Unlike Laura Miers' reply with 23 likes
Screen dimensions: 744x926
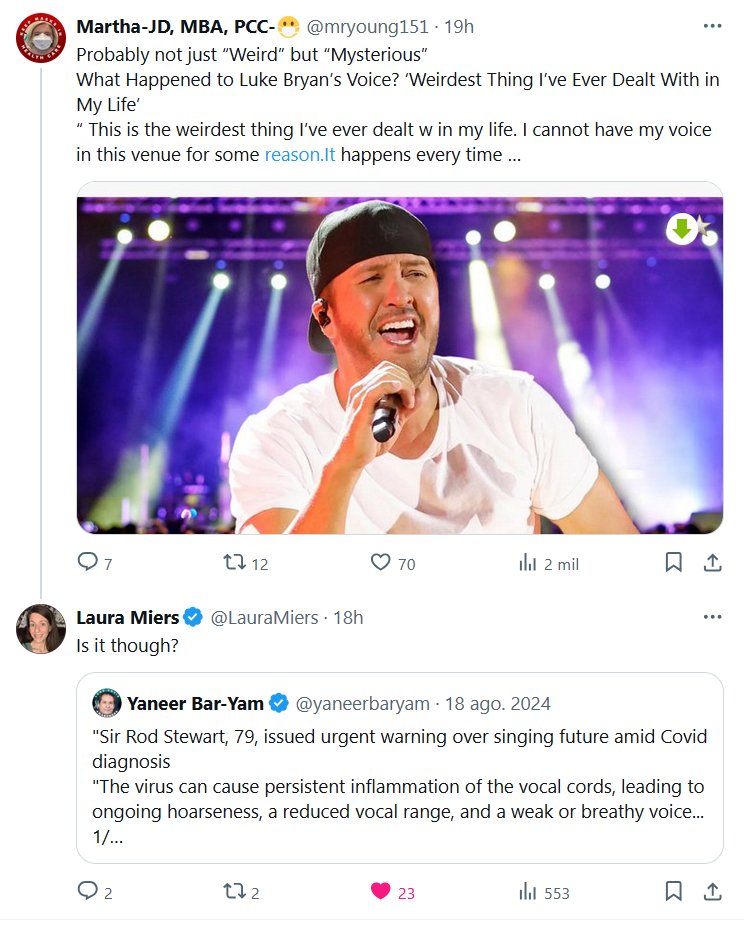(x=380, y=891)
